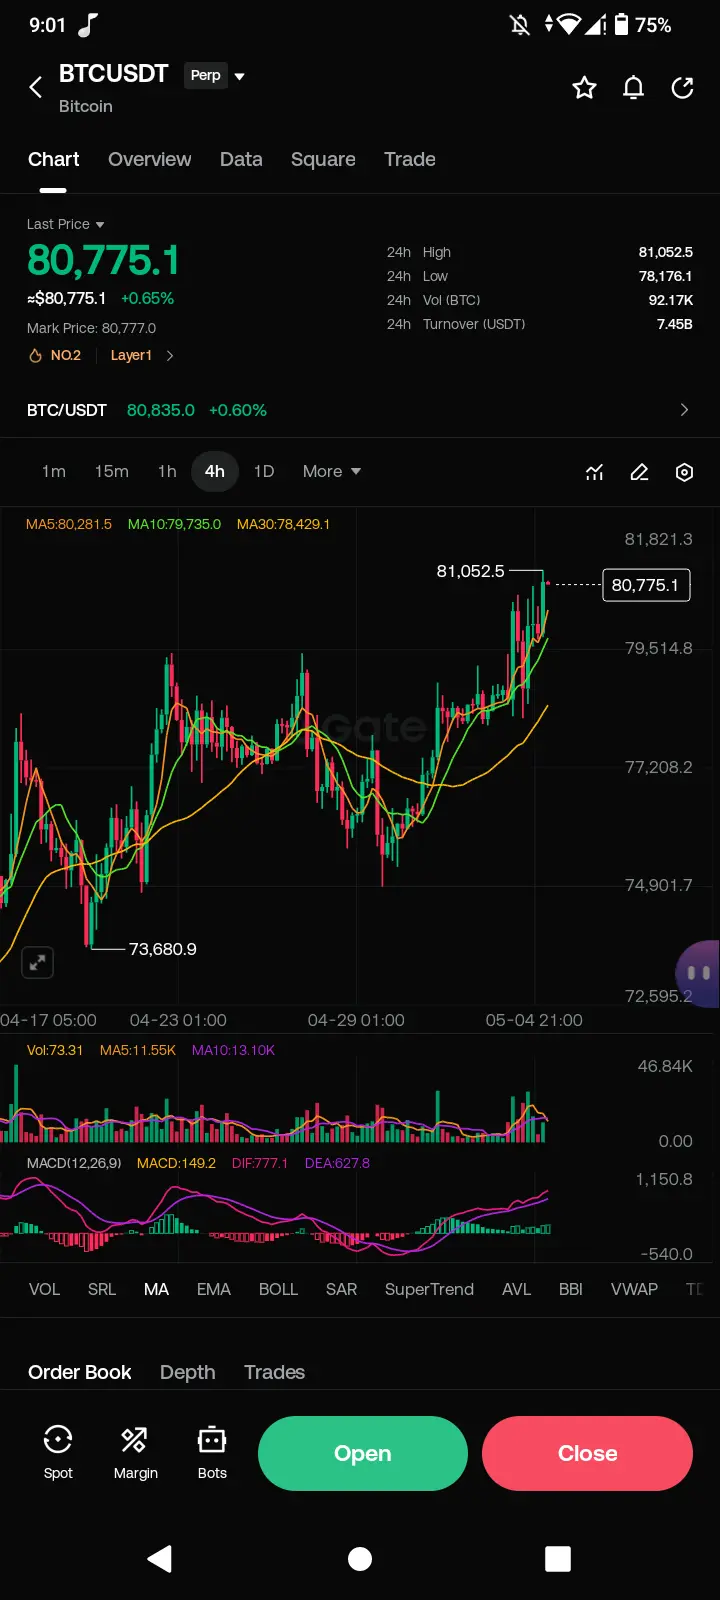The height and width of the screenshot is (1600, 720).
Task: Tap the back arrow next to BTCUSDT
Action: point(36,88)
